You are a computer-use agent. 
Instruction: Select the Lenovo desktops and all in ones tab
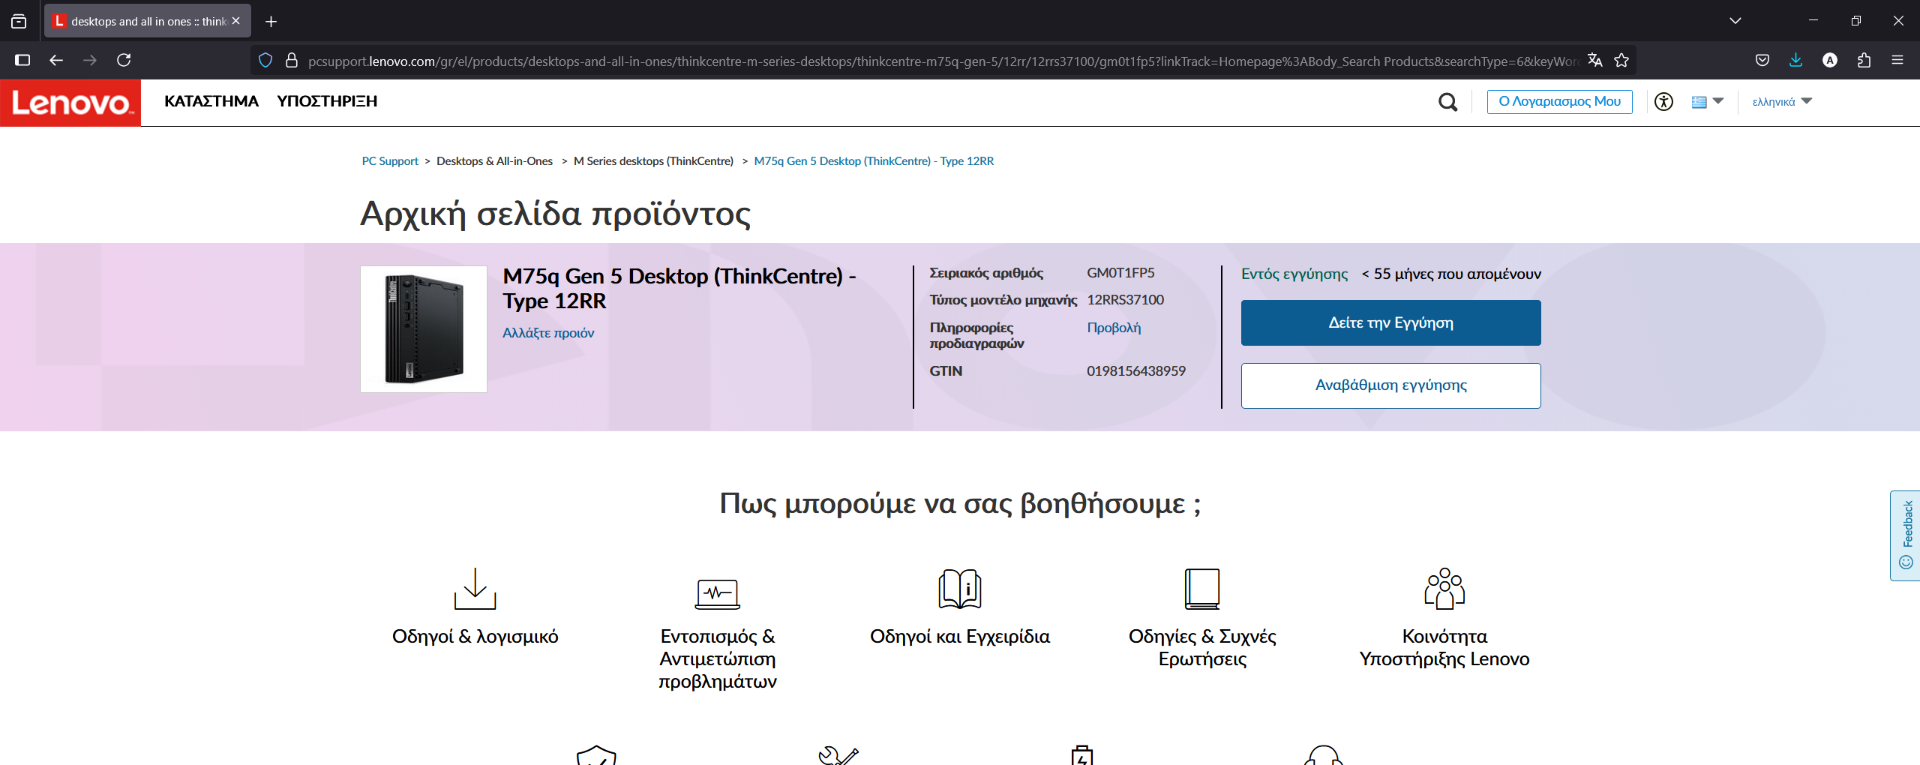click(147, 21)
